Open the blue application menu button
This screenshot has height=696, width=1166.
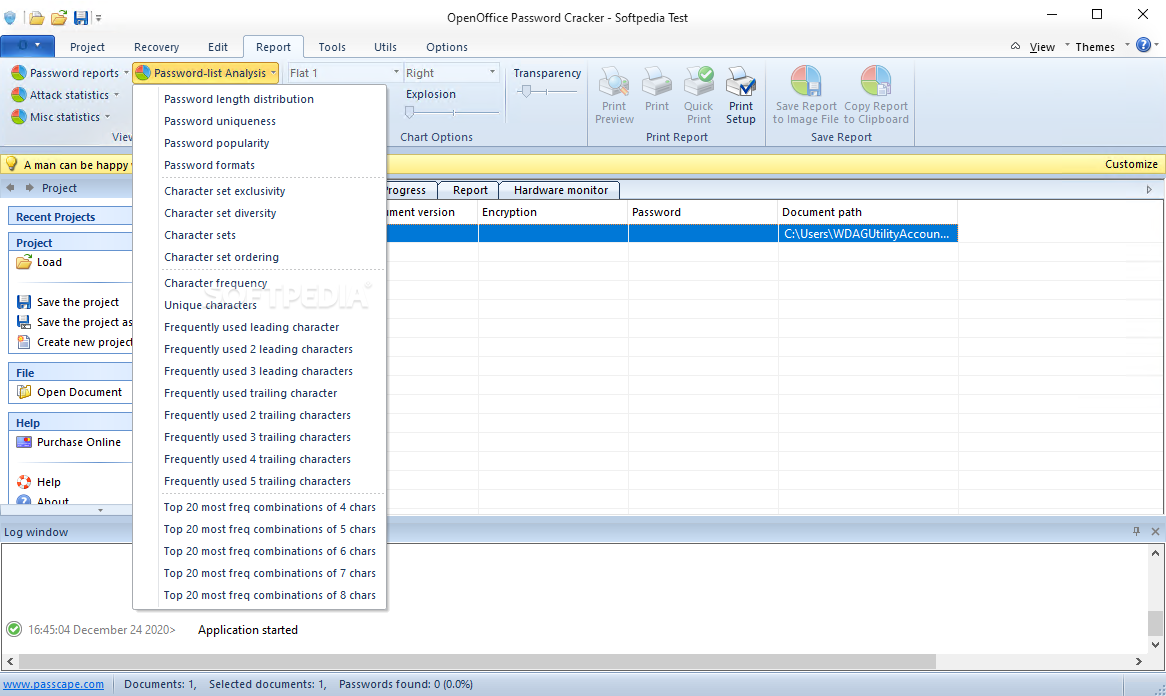[28, 46]
